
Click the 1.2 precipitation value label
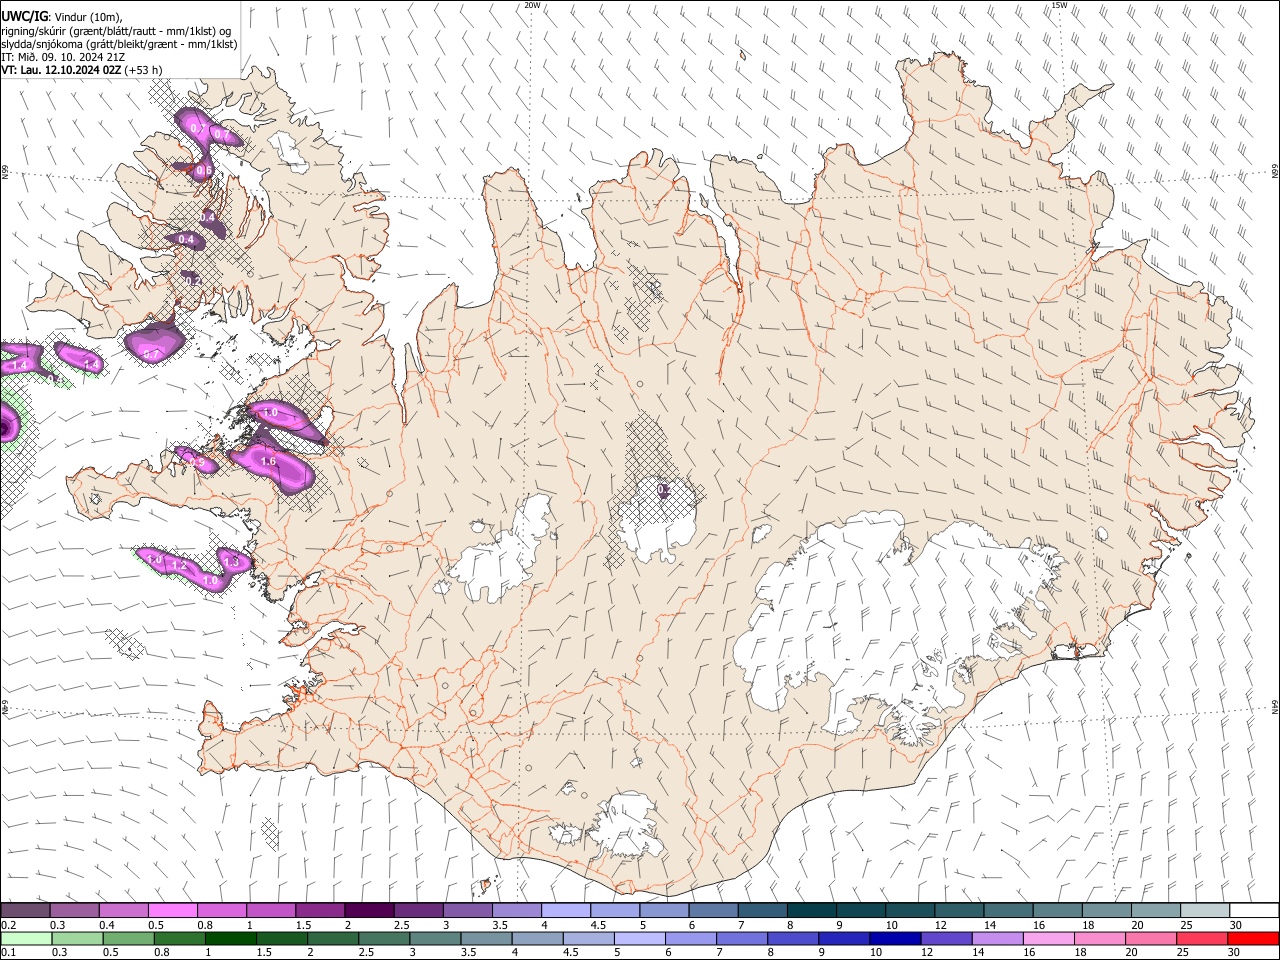click(x=179, y=567)
